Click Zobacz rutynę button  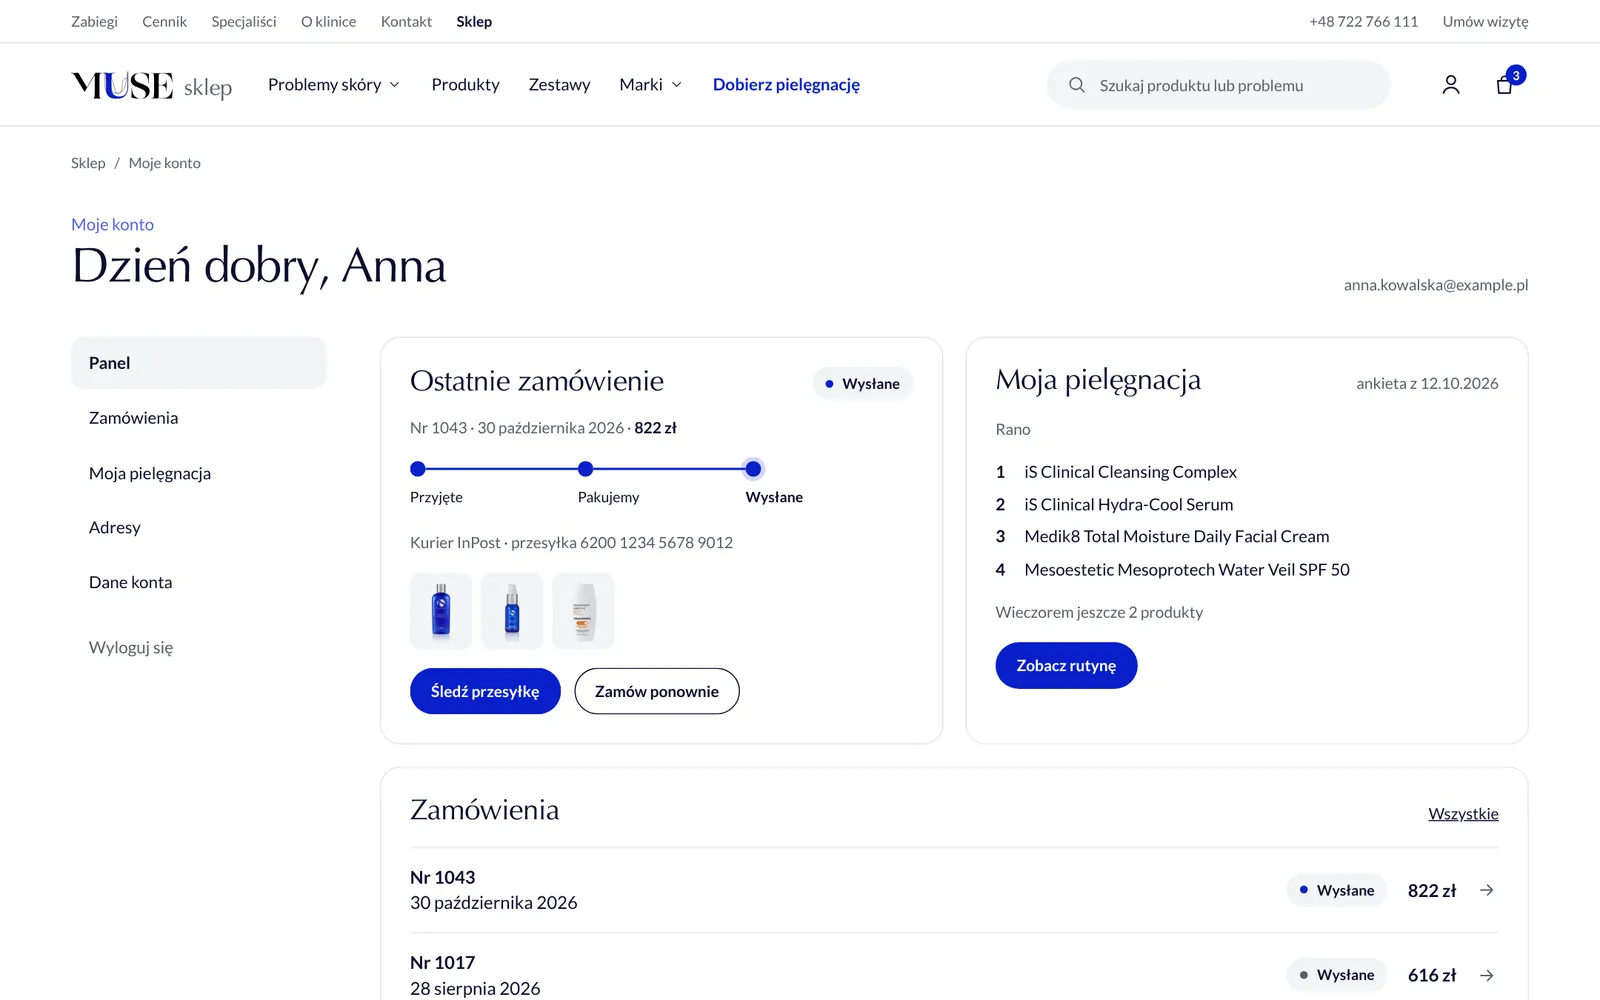pyautogui.click(x=1066, y=665)
